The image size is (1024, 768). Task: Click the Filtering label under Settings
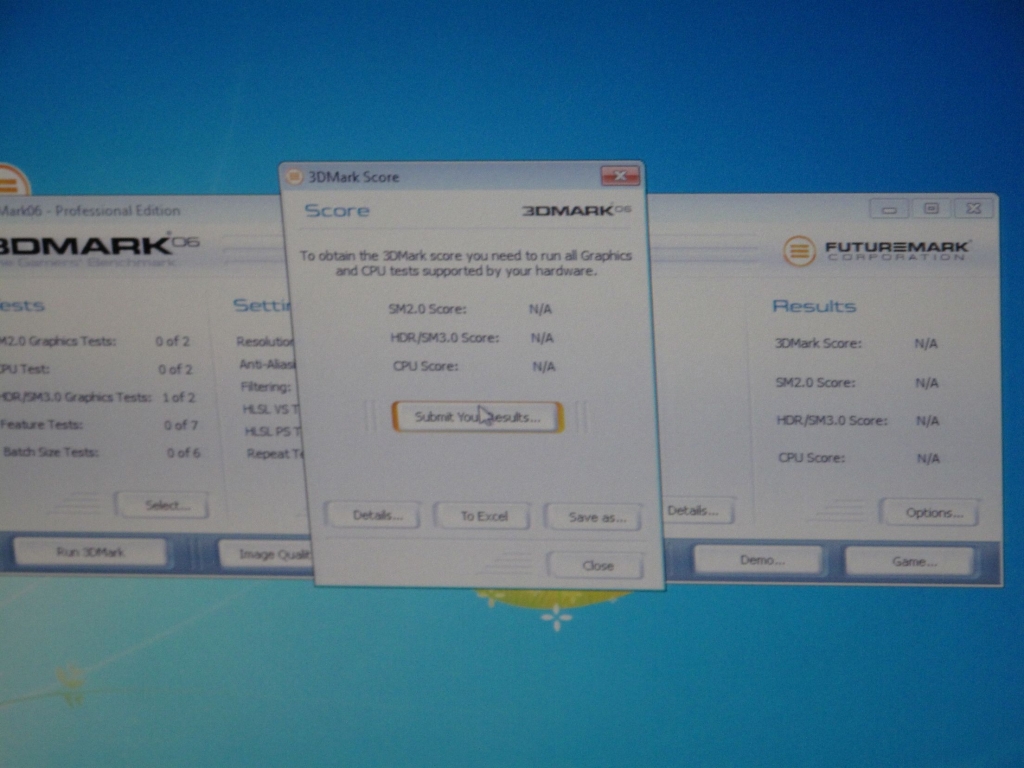click(x=266, y=387)
